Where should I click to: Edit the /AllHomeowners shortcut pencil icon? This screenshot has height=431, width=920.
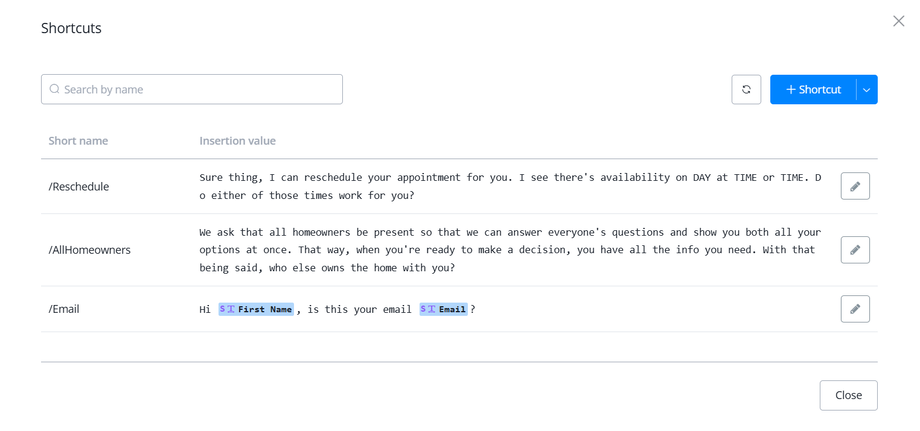pyautogui.click(x=855, y=250)
